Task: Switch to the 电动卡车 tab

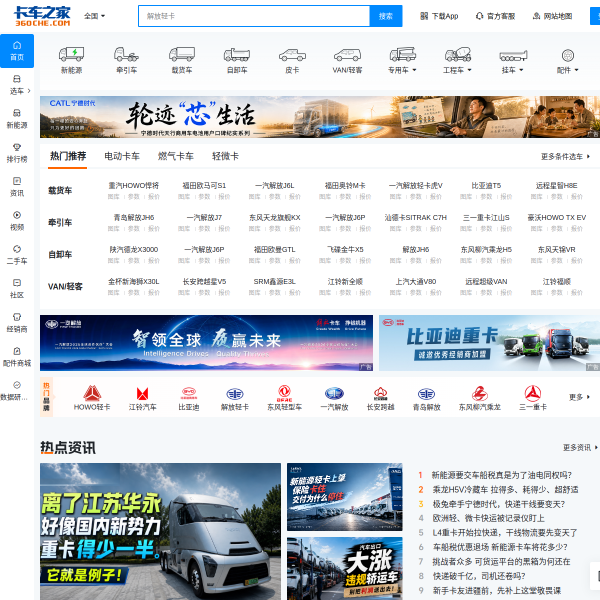Action: click(122, 156)
